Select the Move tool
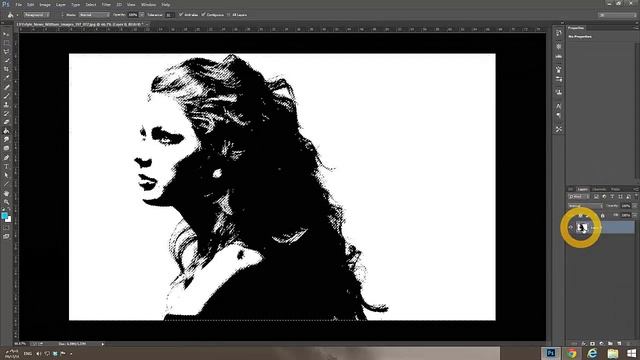 click(x=6, y=33)
